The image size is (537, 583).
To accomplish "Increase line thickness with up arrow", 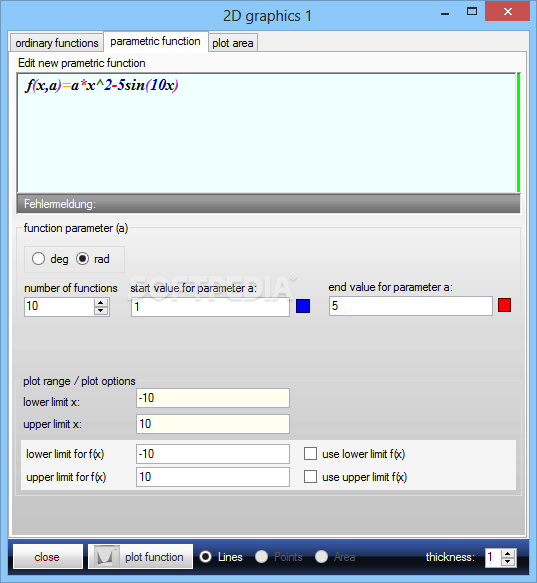I will click(508, 553).
